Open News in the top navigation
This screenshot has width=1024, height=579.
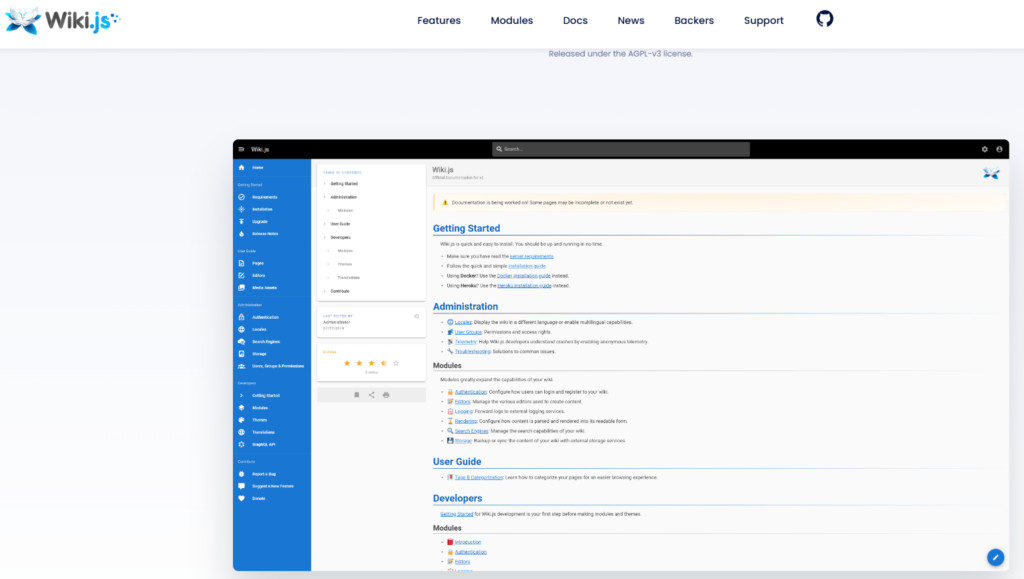[x=631, y=21]
